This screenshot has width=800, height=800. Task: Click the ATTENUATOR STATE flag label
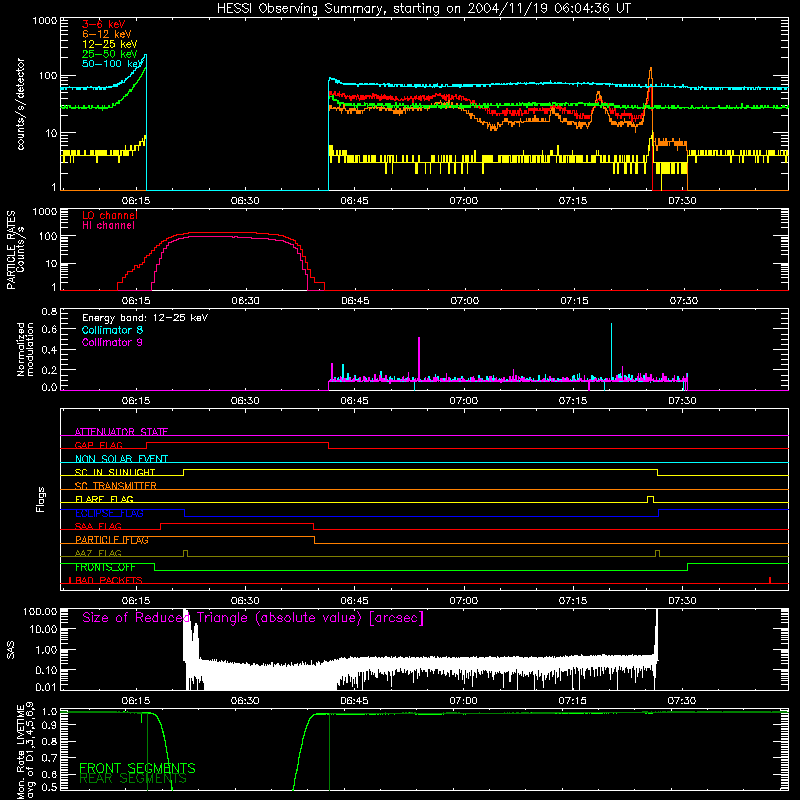(121, 432)
